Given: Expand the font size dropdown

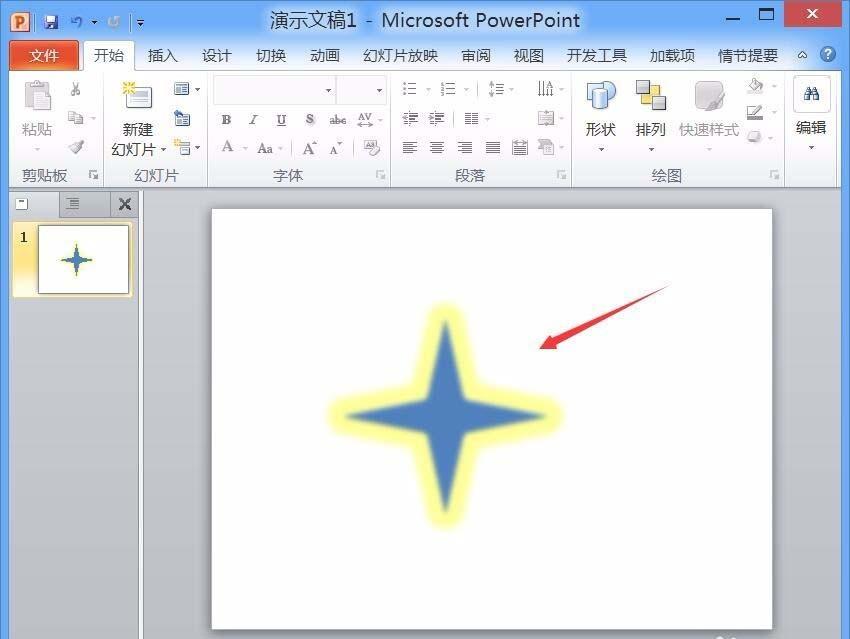Looking at the screenshot, I should [379, 90].
